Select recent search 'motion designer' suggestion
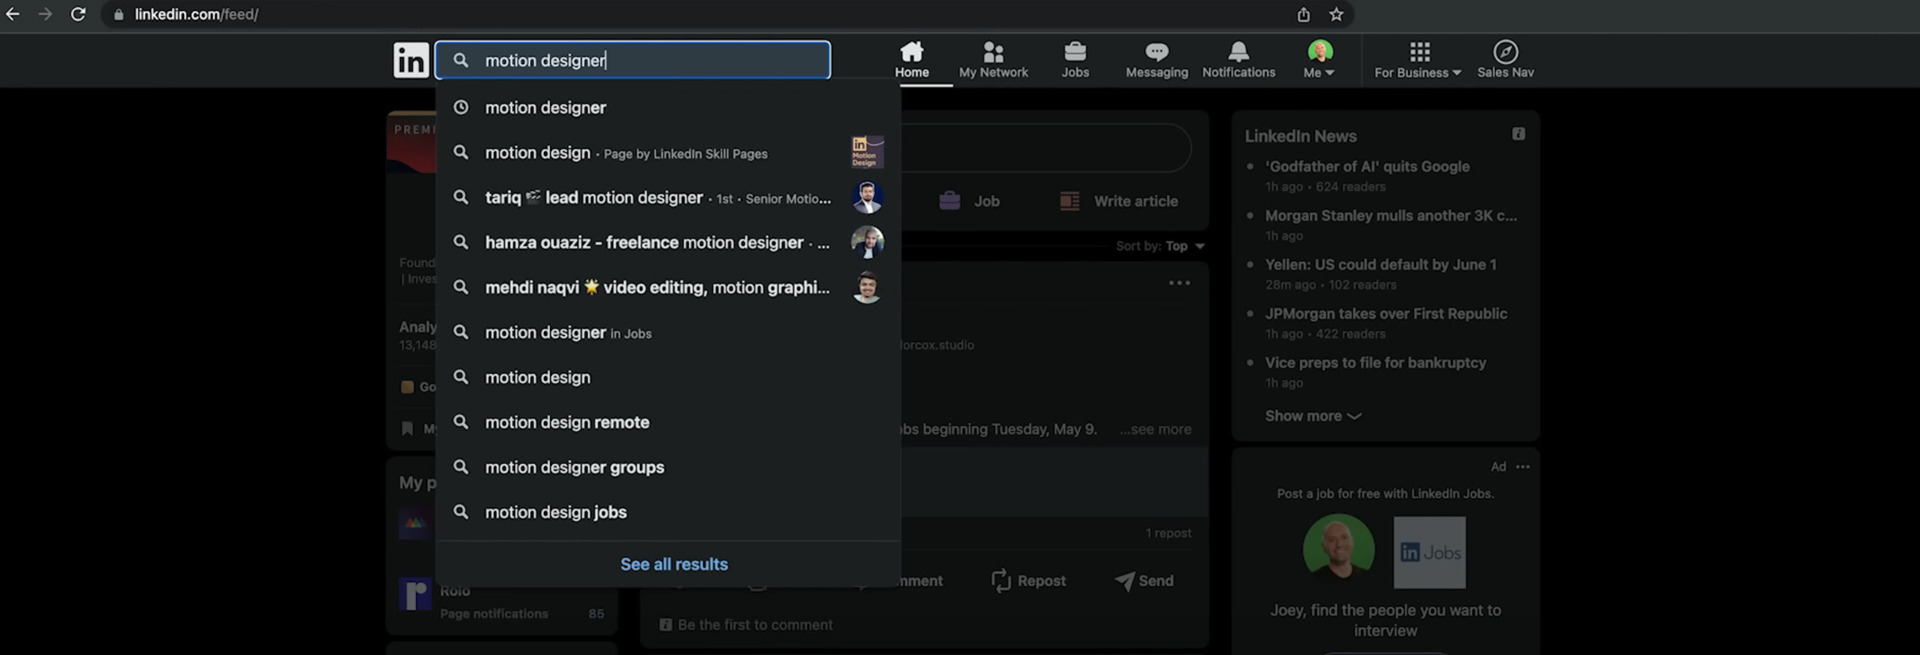The width and height of the screenshot is (1920, 655). pos(668,107)
